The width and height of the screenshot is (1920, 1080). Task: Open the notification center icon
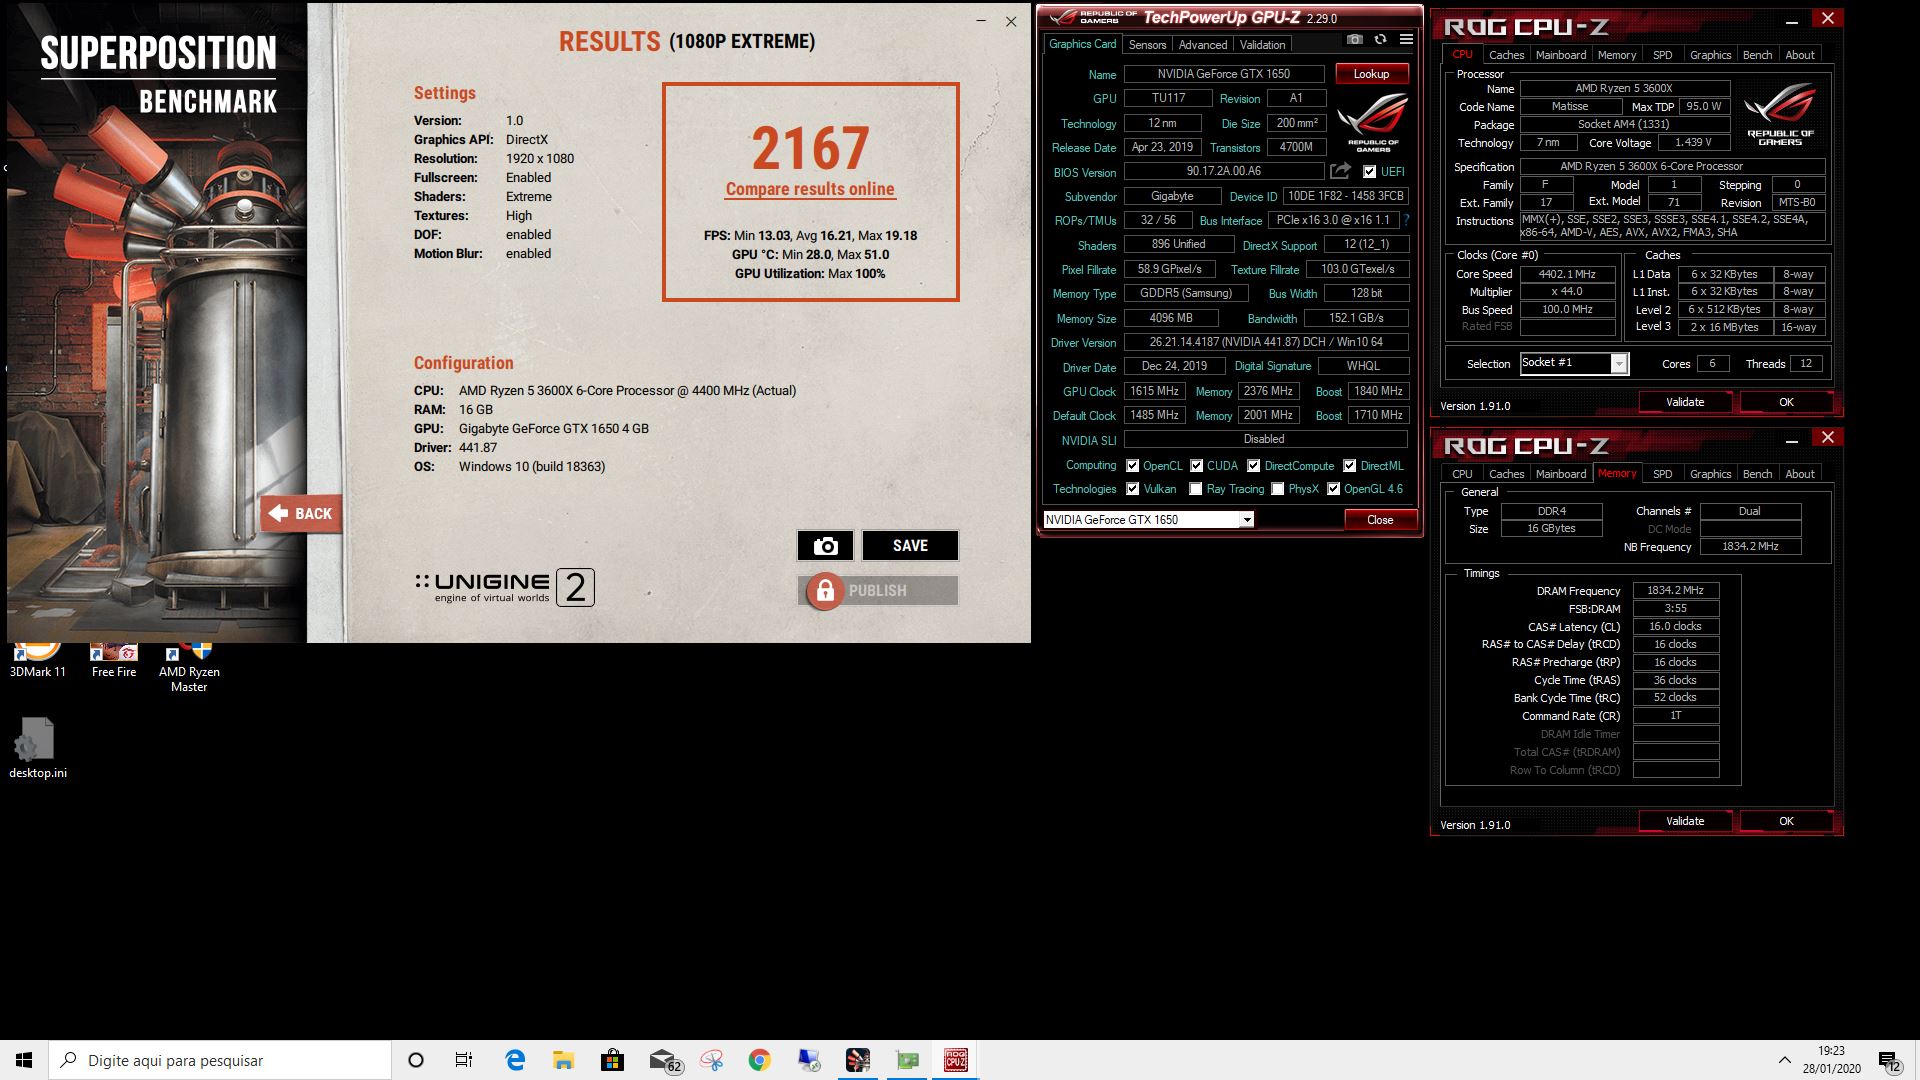(x=1889, y=1060)
